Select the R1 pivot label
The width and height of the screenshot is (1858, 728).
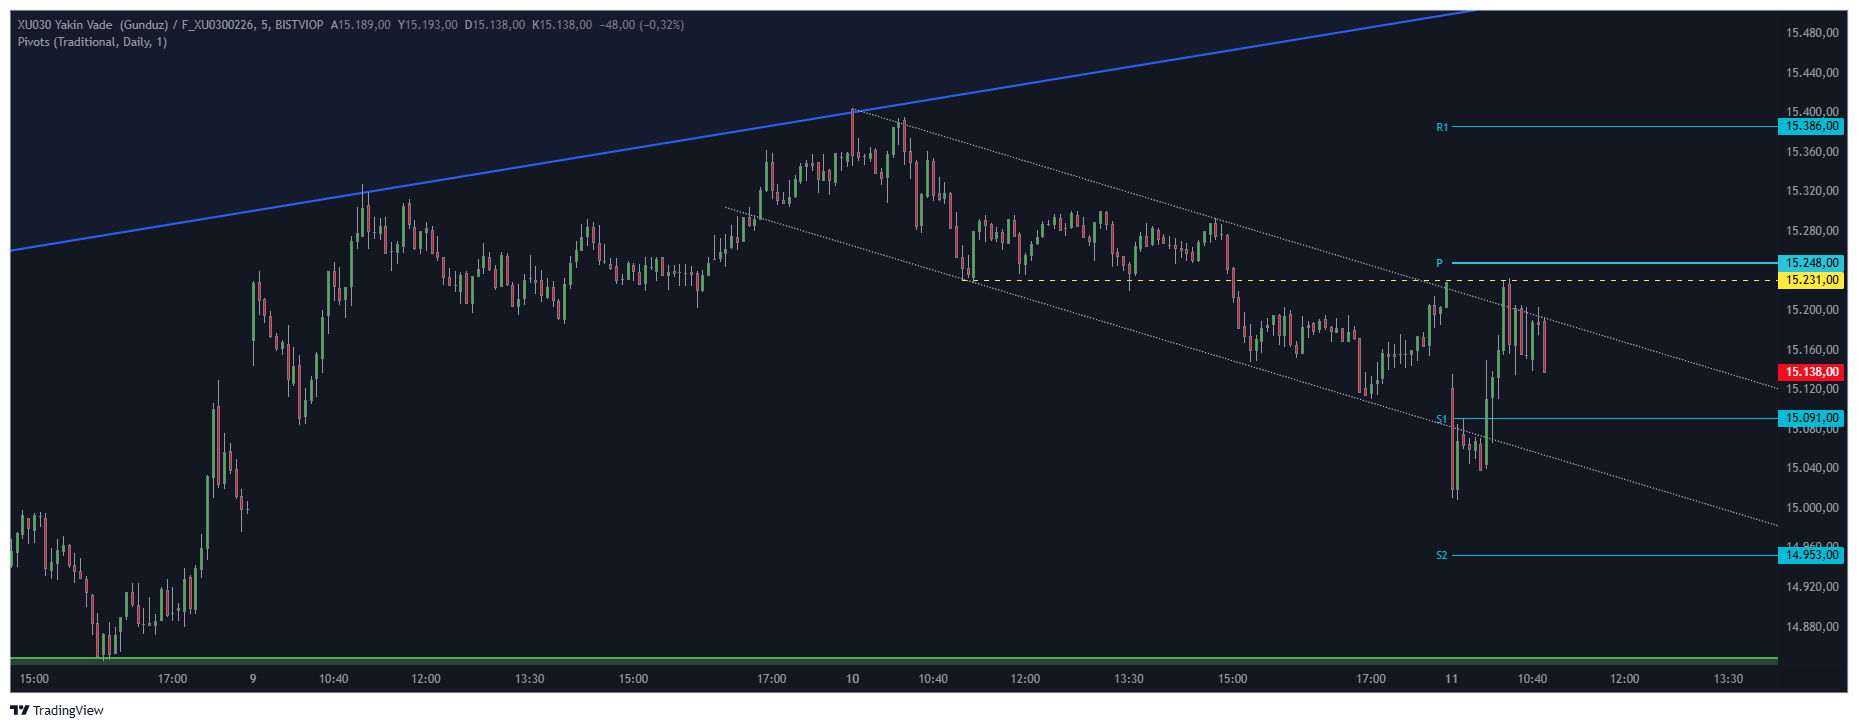click(x=1442, y=127)
